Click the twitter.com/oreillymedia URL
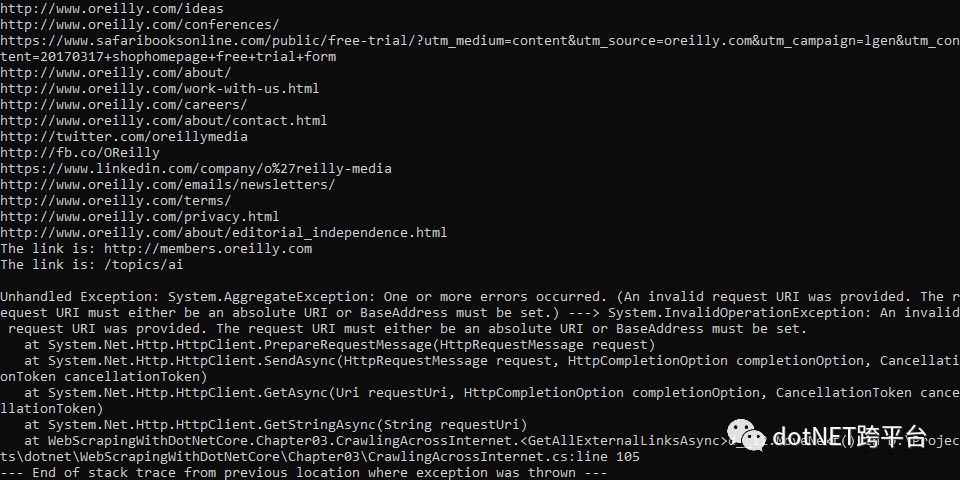 pyautogui.click(x=124, y=137)
